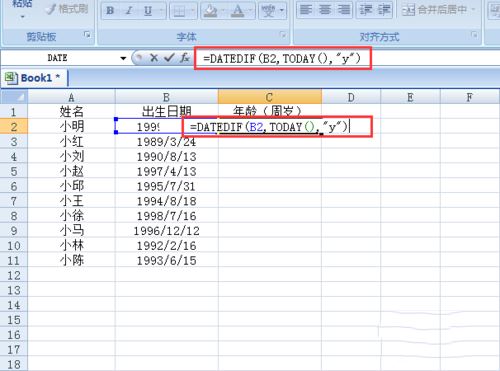The width and height of the screenshot is (500, 371).
Task: Align text left
Action: (x=306, y=10)
